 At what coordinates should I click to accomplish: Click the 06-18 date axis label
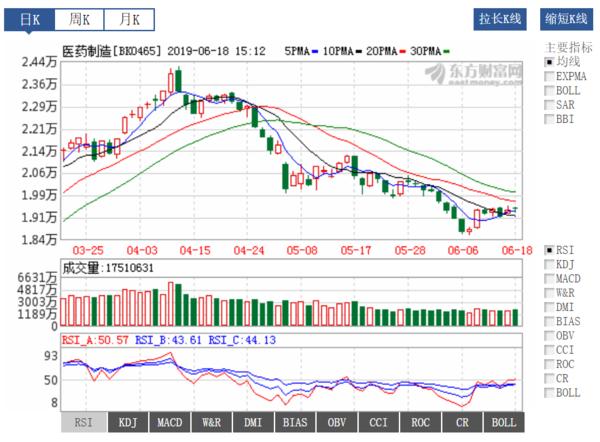click(x=517, y=251)
